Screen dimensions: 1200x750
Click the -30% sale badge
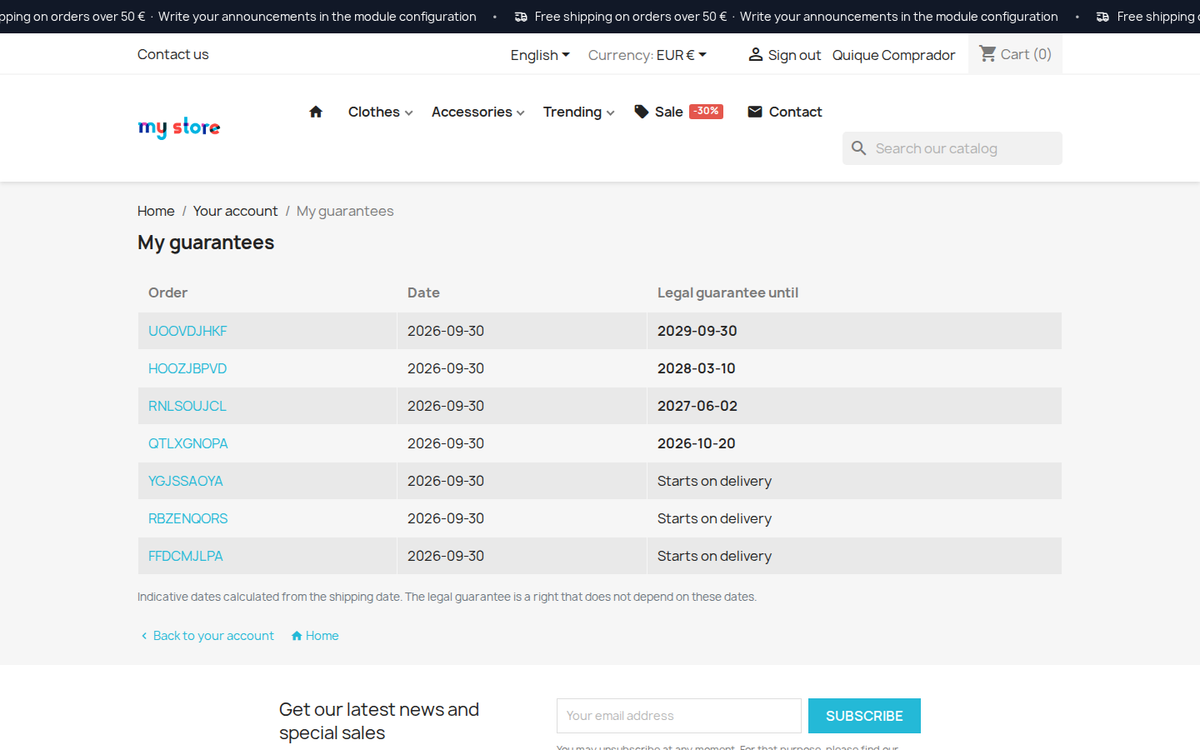click(706, 111)
